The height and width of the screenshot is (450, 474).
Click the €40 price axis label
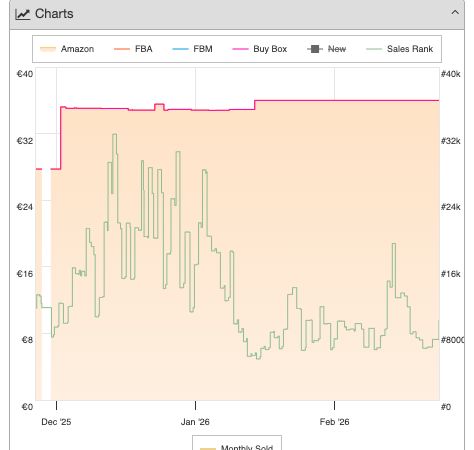(x=25, y=74)
